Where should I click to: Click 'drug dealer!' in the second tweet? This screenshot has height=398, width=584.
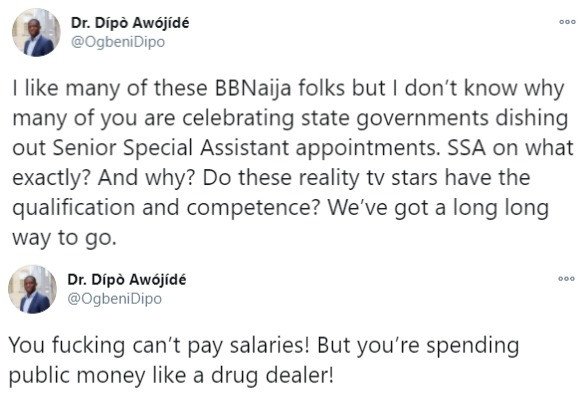click(x=272, y=375)
